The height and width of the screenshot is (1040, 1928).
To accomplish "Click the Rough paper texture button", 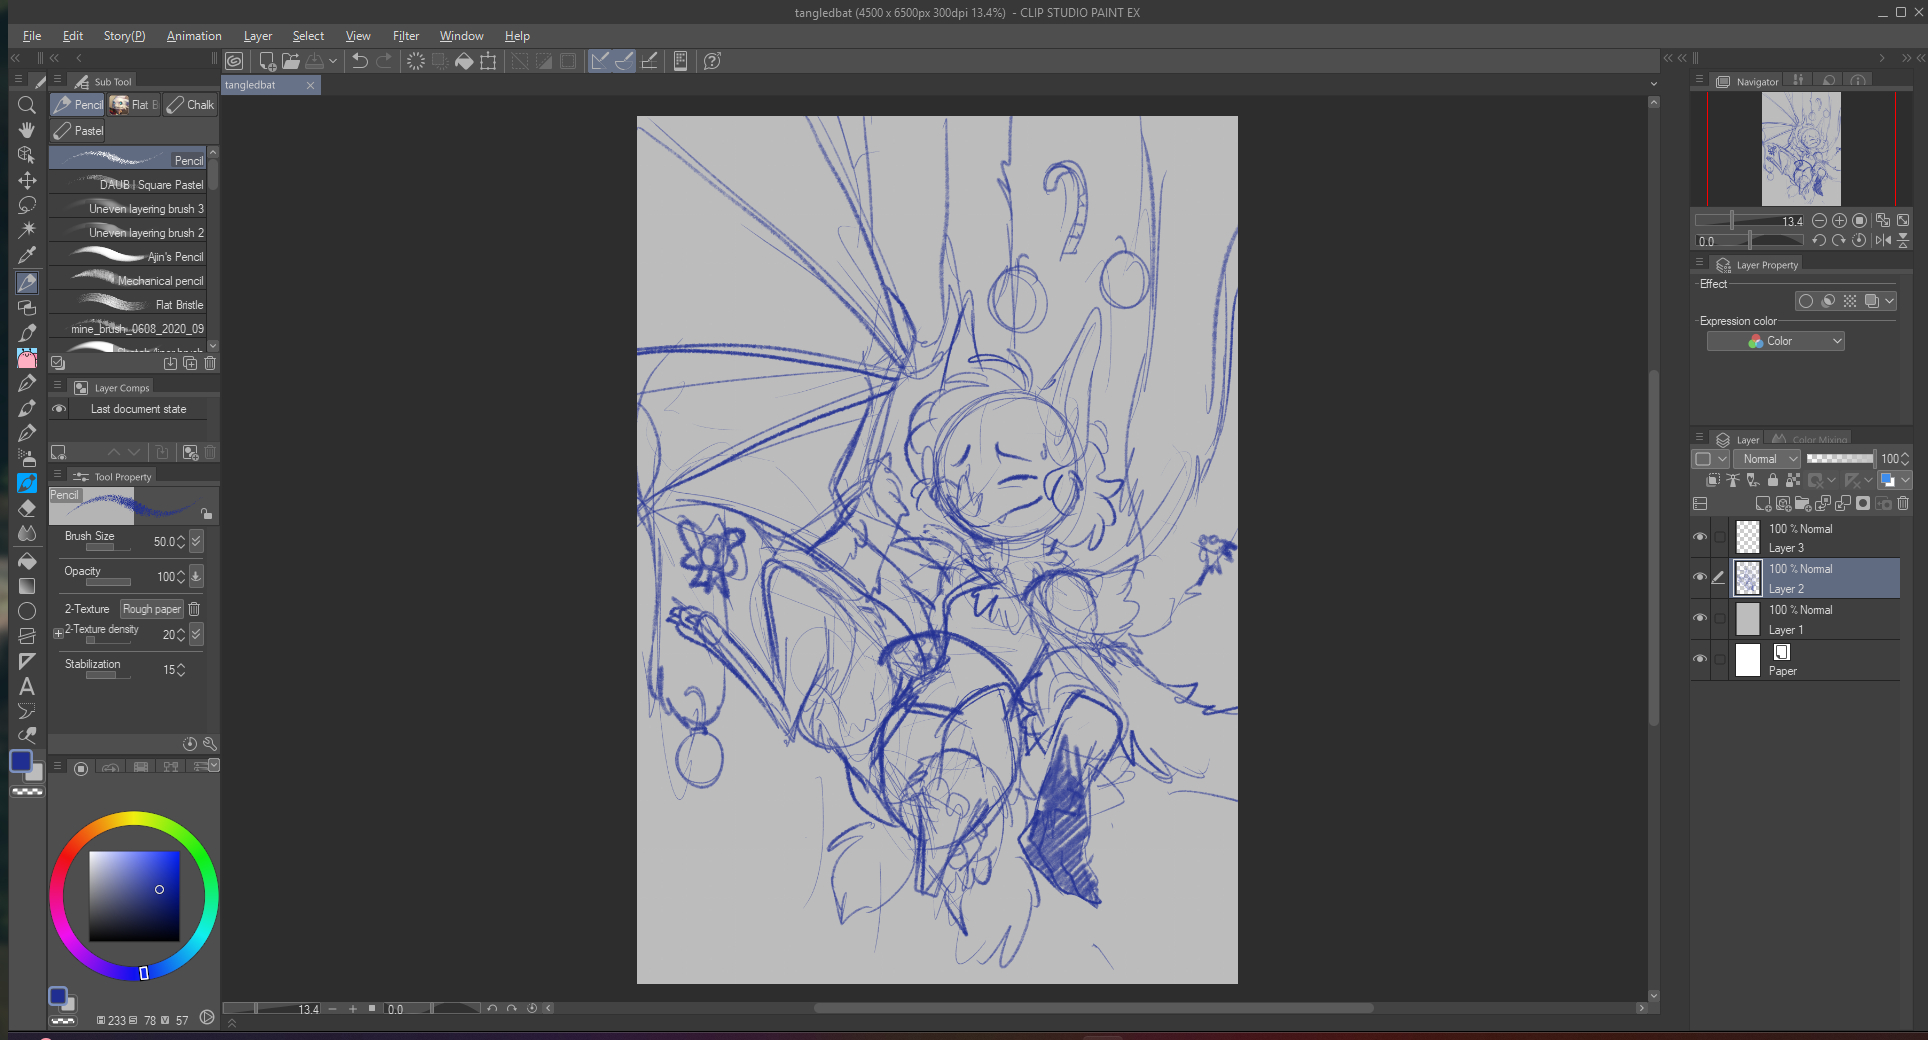I will (152, 609).
